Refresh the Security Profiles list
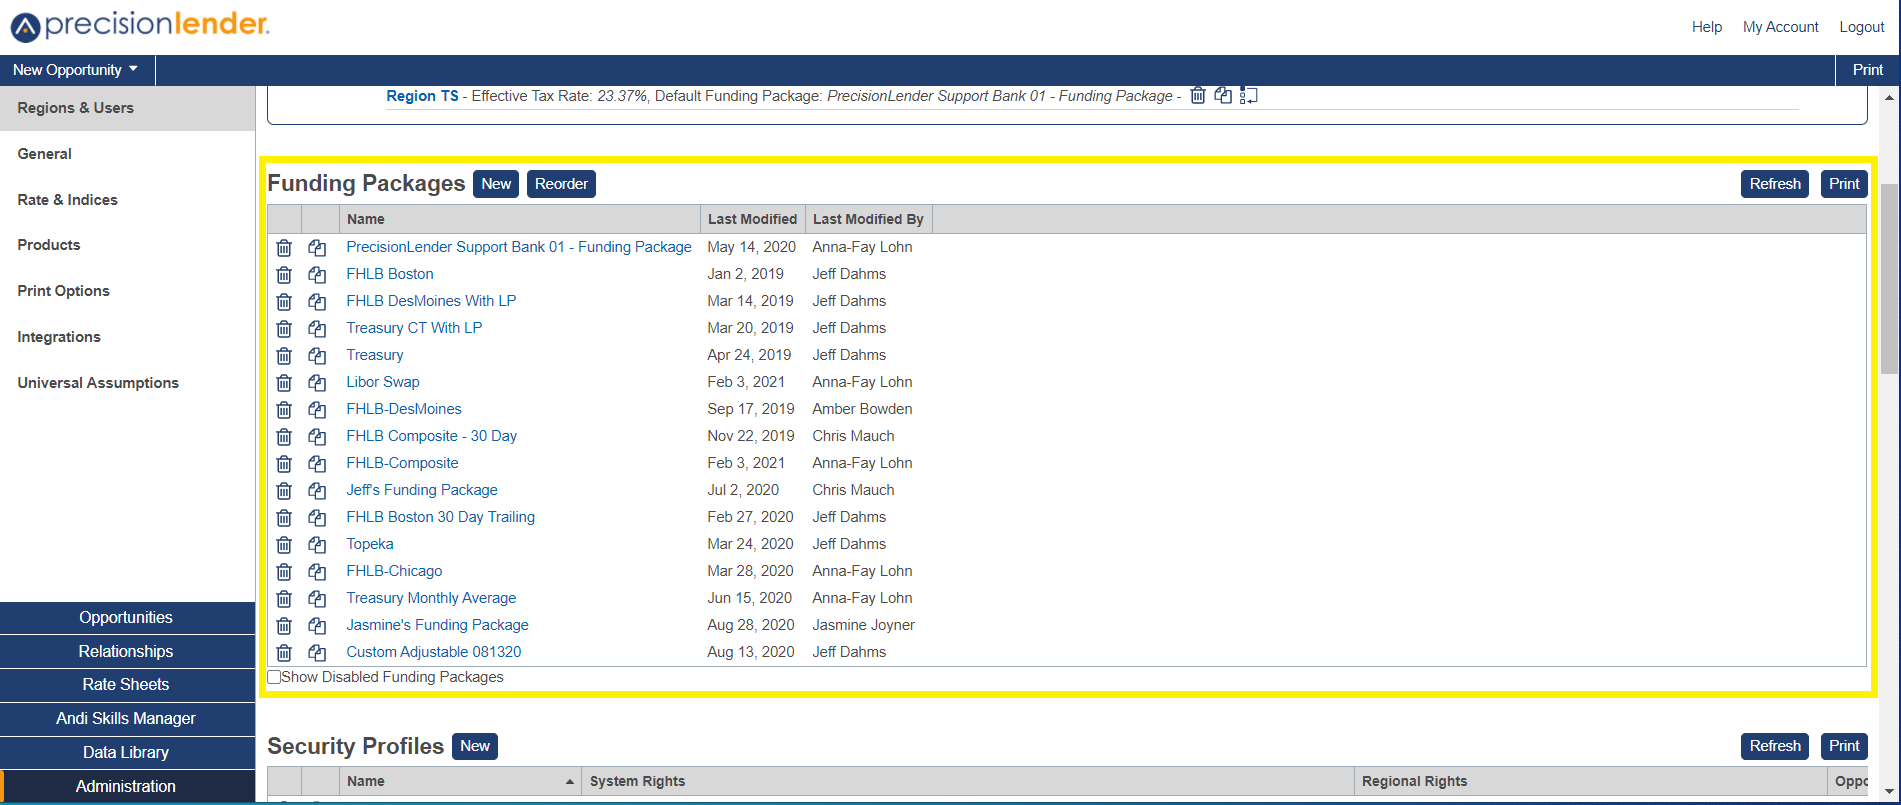This screenshot has width=1901, height=805. pyautogui.click(x=1775, y=746)
